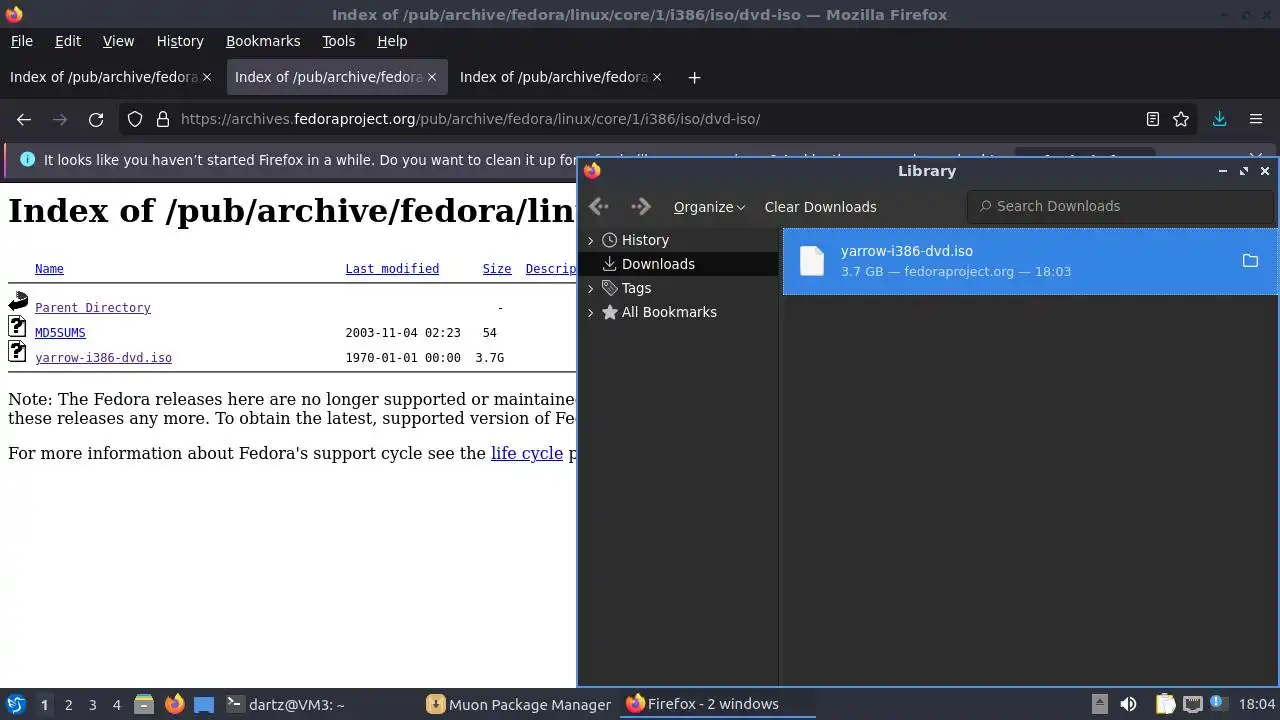Click the yarrow-i386-dvd.iso link on the page
Viewport: 1280px width, 720px height.
[x=103, y=358]
